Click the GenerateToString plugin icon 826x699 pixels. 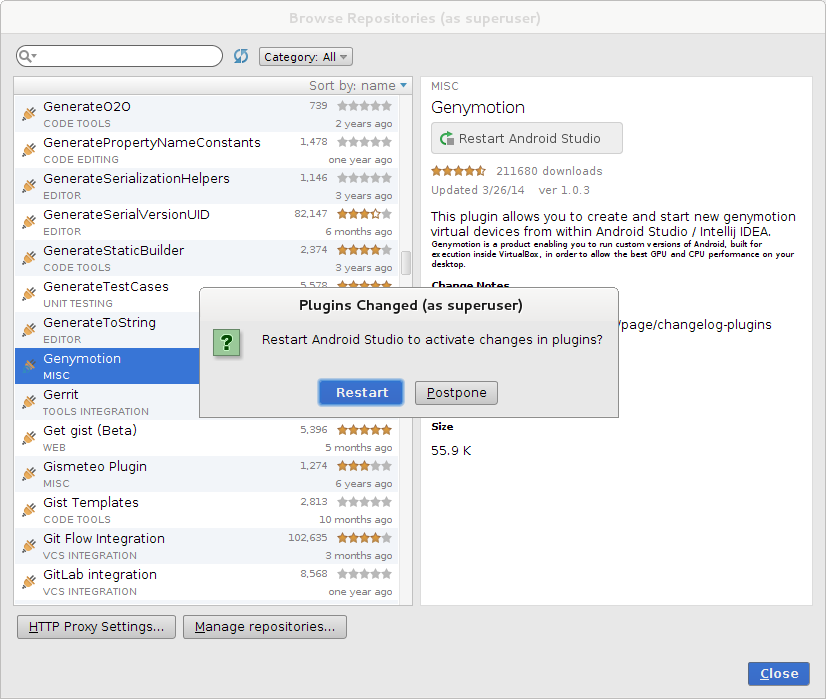coord(29,330)
